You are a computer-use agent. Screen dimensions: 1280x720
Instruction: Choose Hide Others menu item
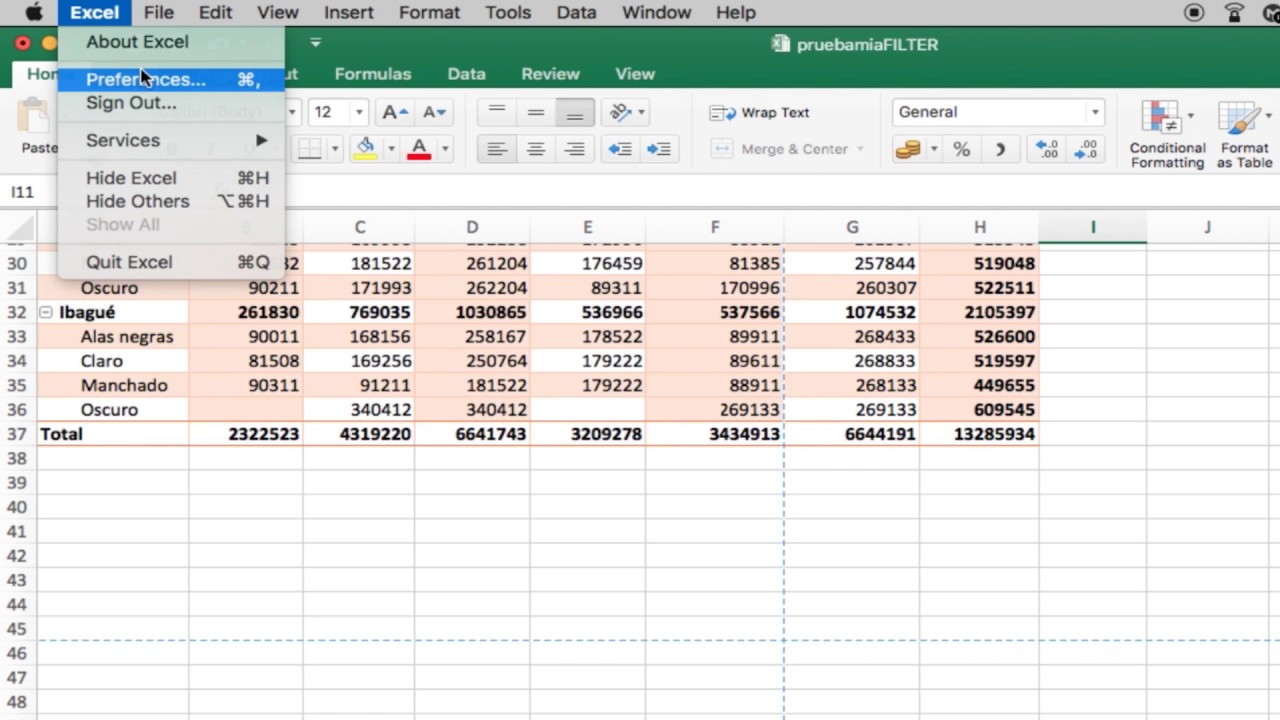pyautogui.click(x=171, y=201)
